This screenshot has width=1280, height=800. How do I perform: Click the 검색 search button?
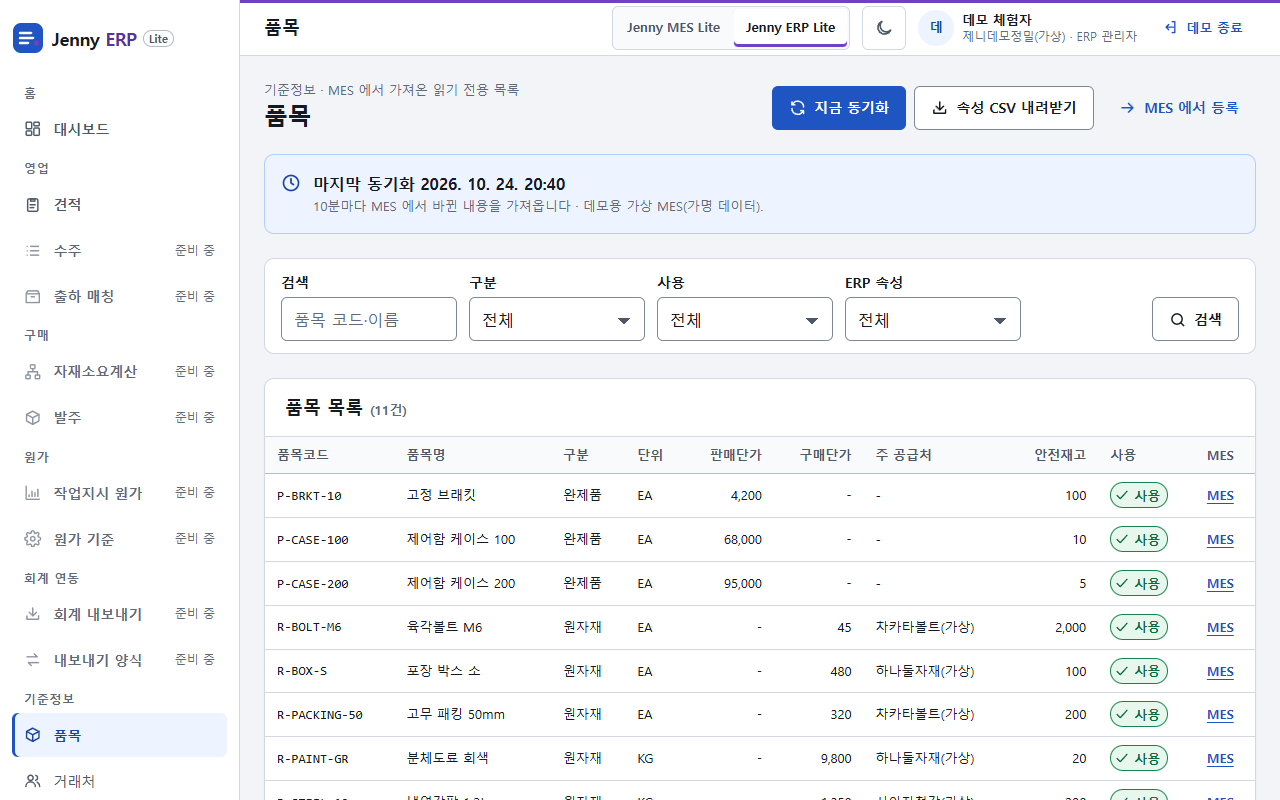coord(1195,319)
